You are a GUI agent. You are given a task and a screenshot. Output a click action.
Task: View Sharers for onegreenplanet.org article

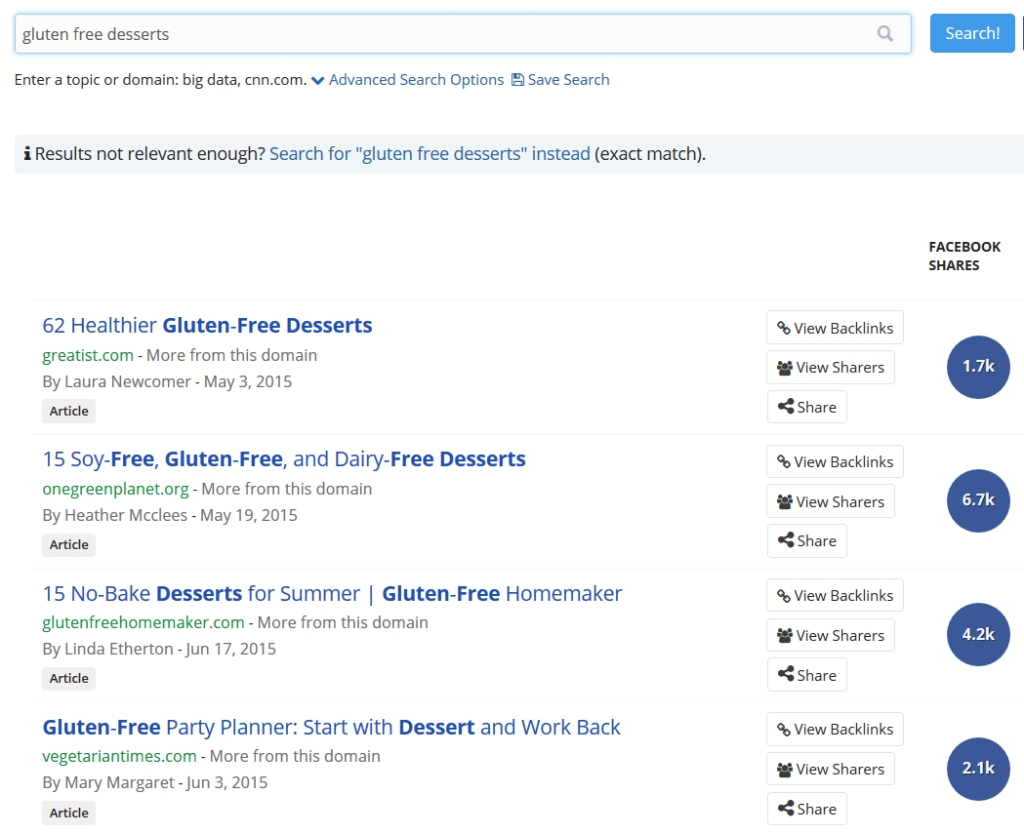830,502
